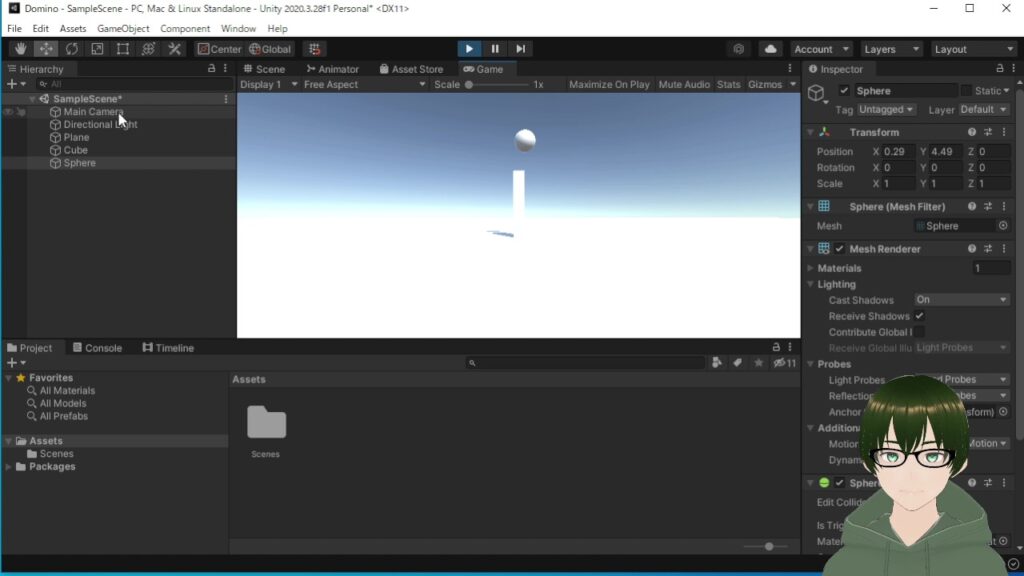Open Layout dropdown
The image size is (1024, 576).
[x=974, y=49]
